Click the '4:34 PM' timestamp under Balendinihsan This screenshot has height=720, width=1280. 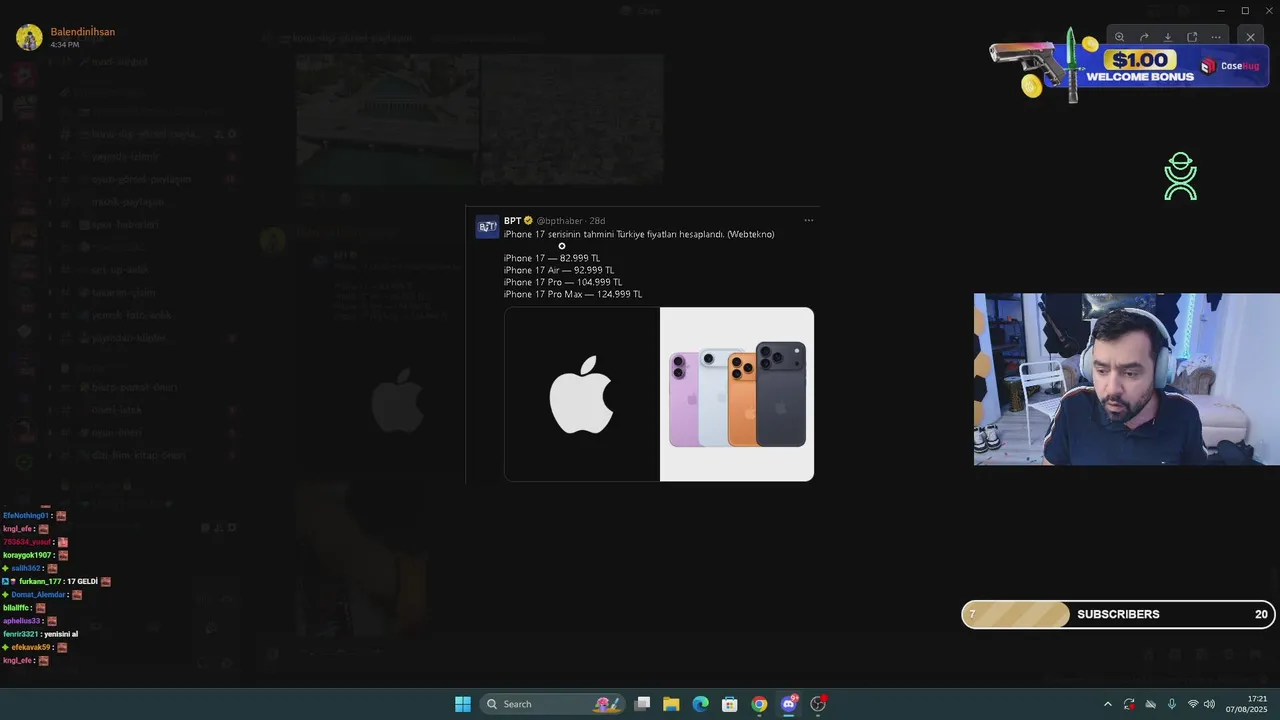[65, 45]
